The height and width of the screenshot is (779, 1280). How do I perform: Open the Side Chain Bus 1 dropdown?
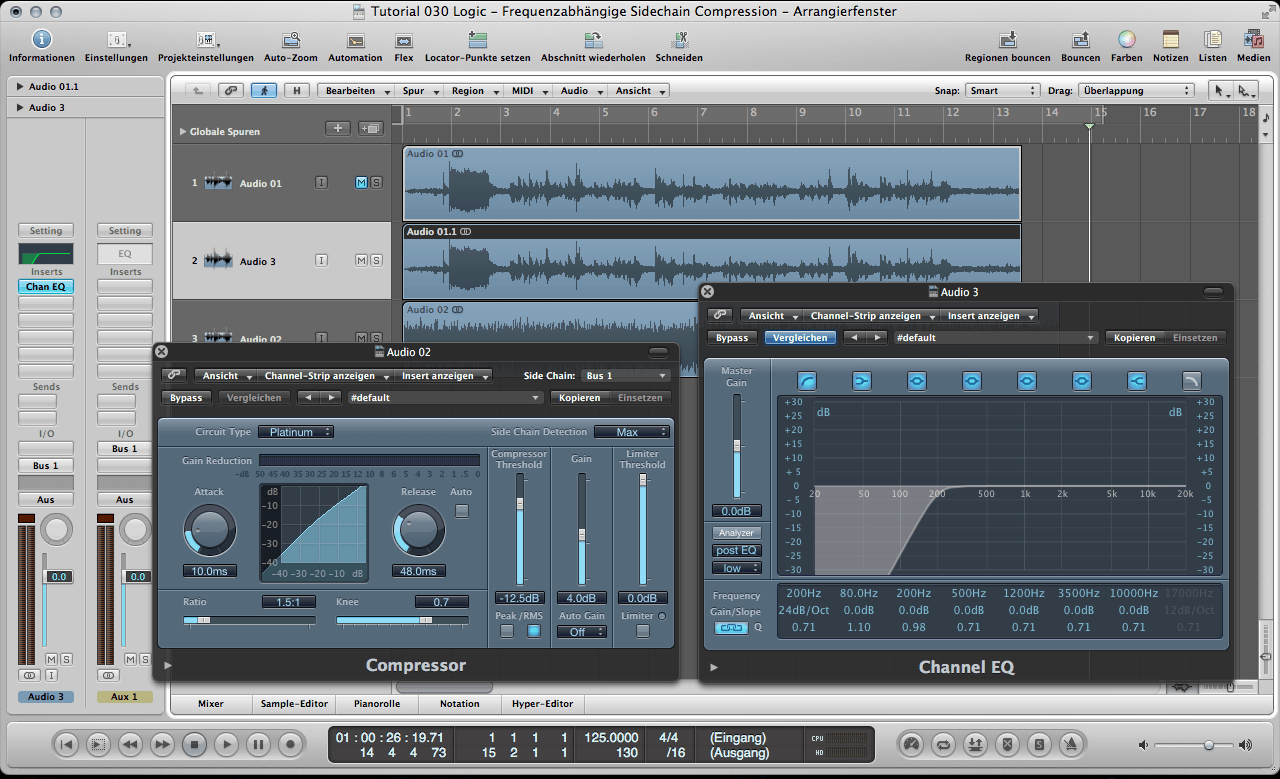pos(626,376)
